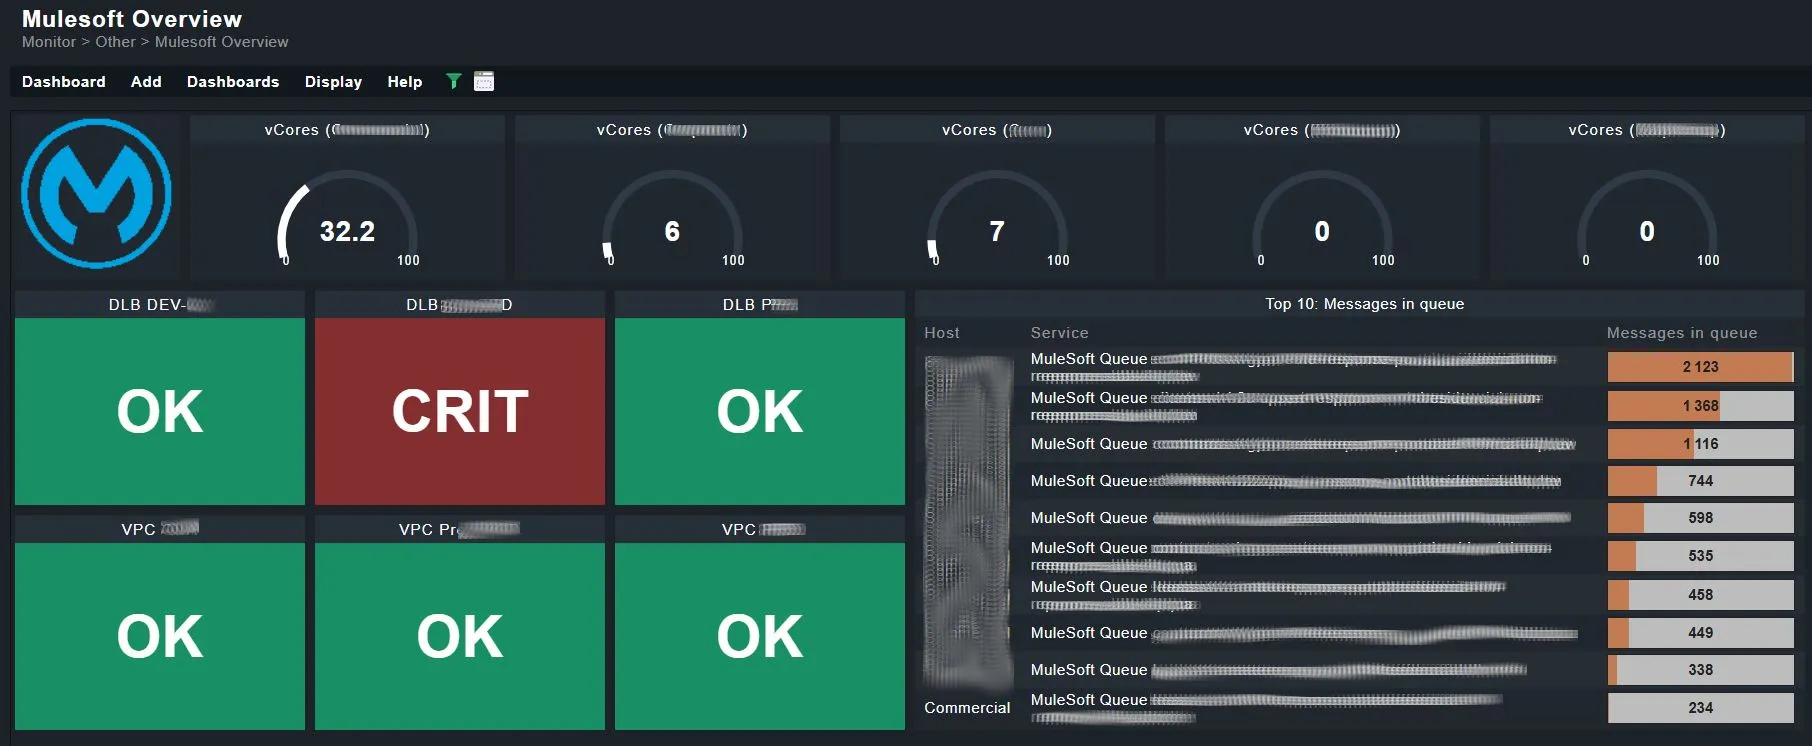
Task: Open the VPC Pr status tile showing OK
Action: pos(460,636)
